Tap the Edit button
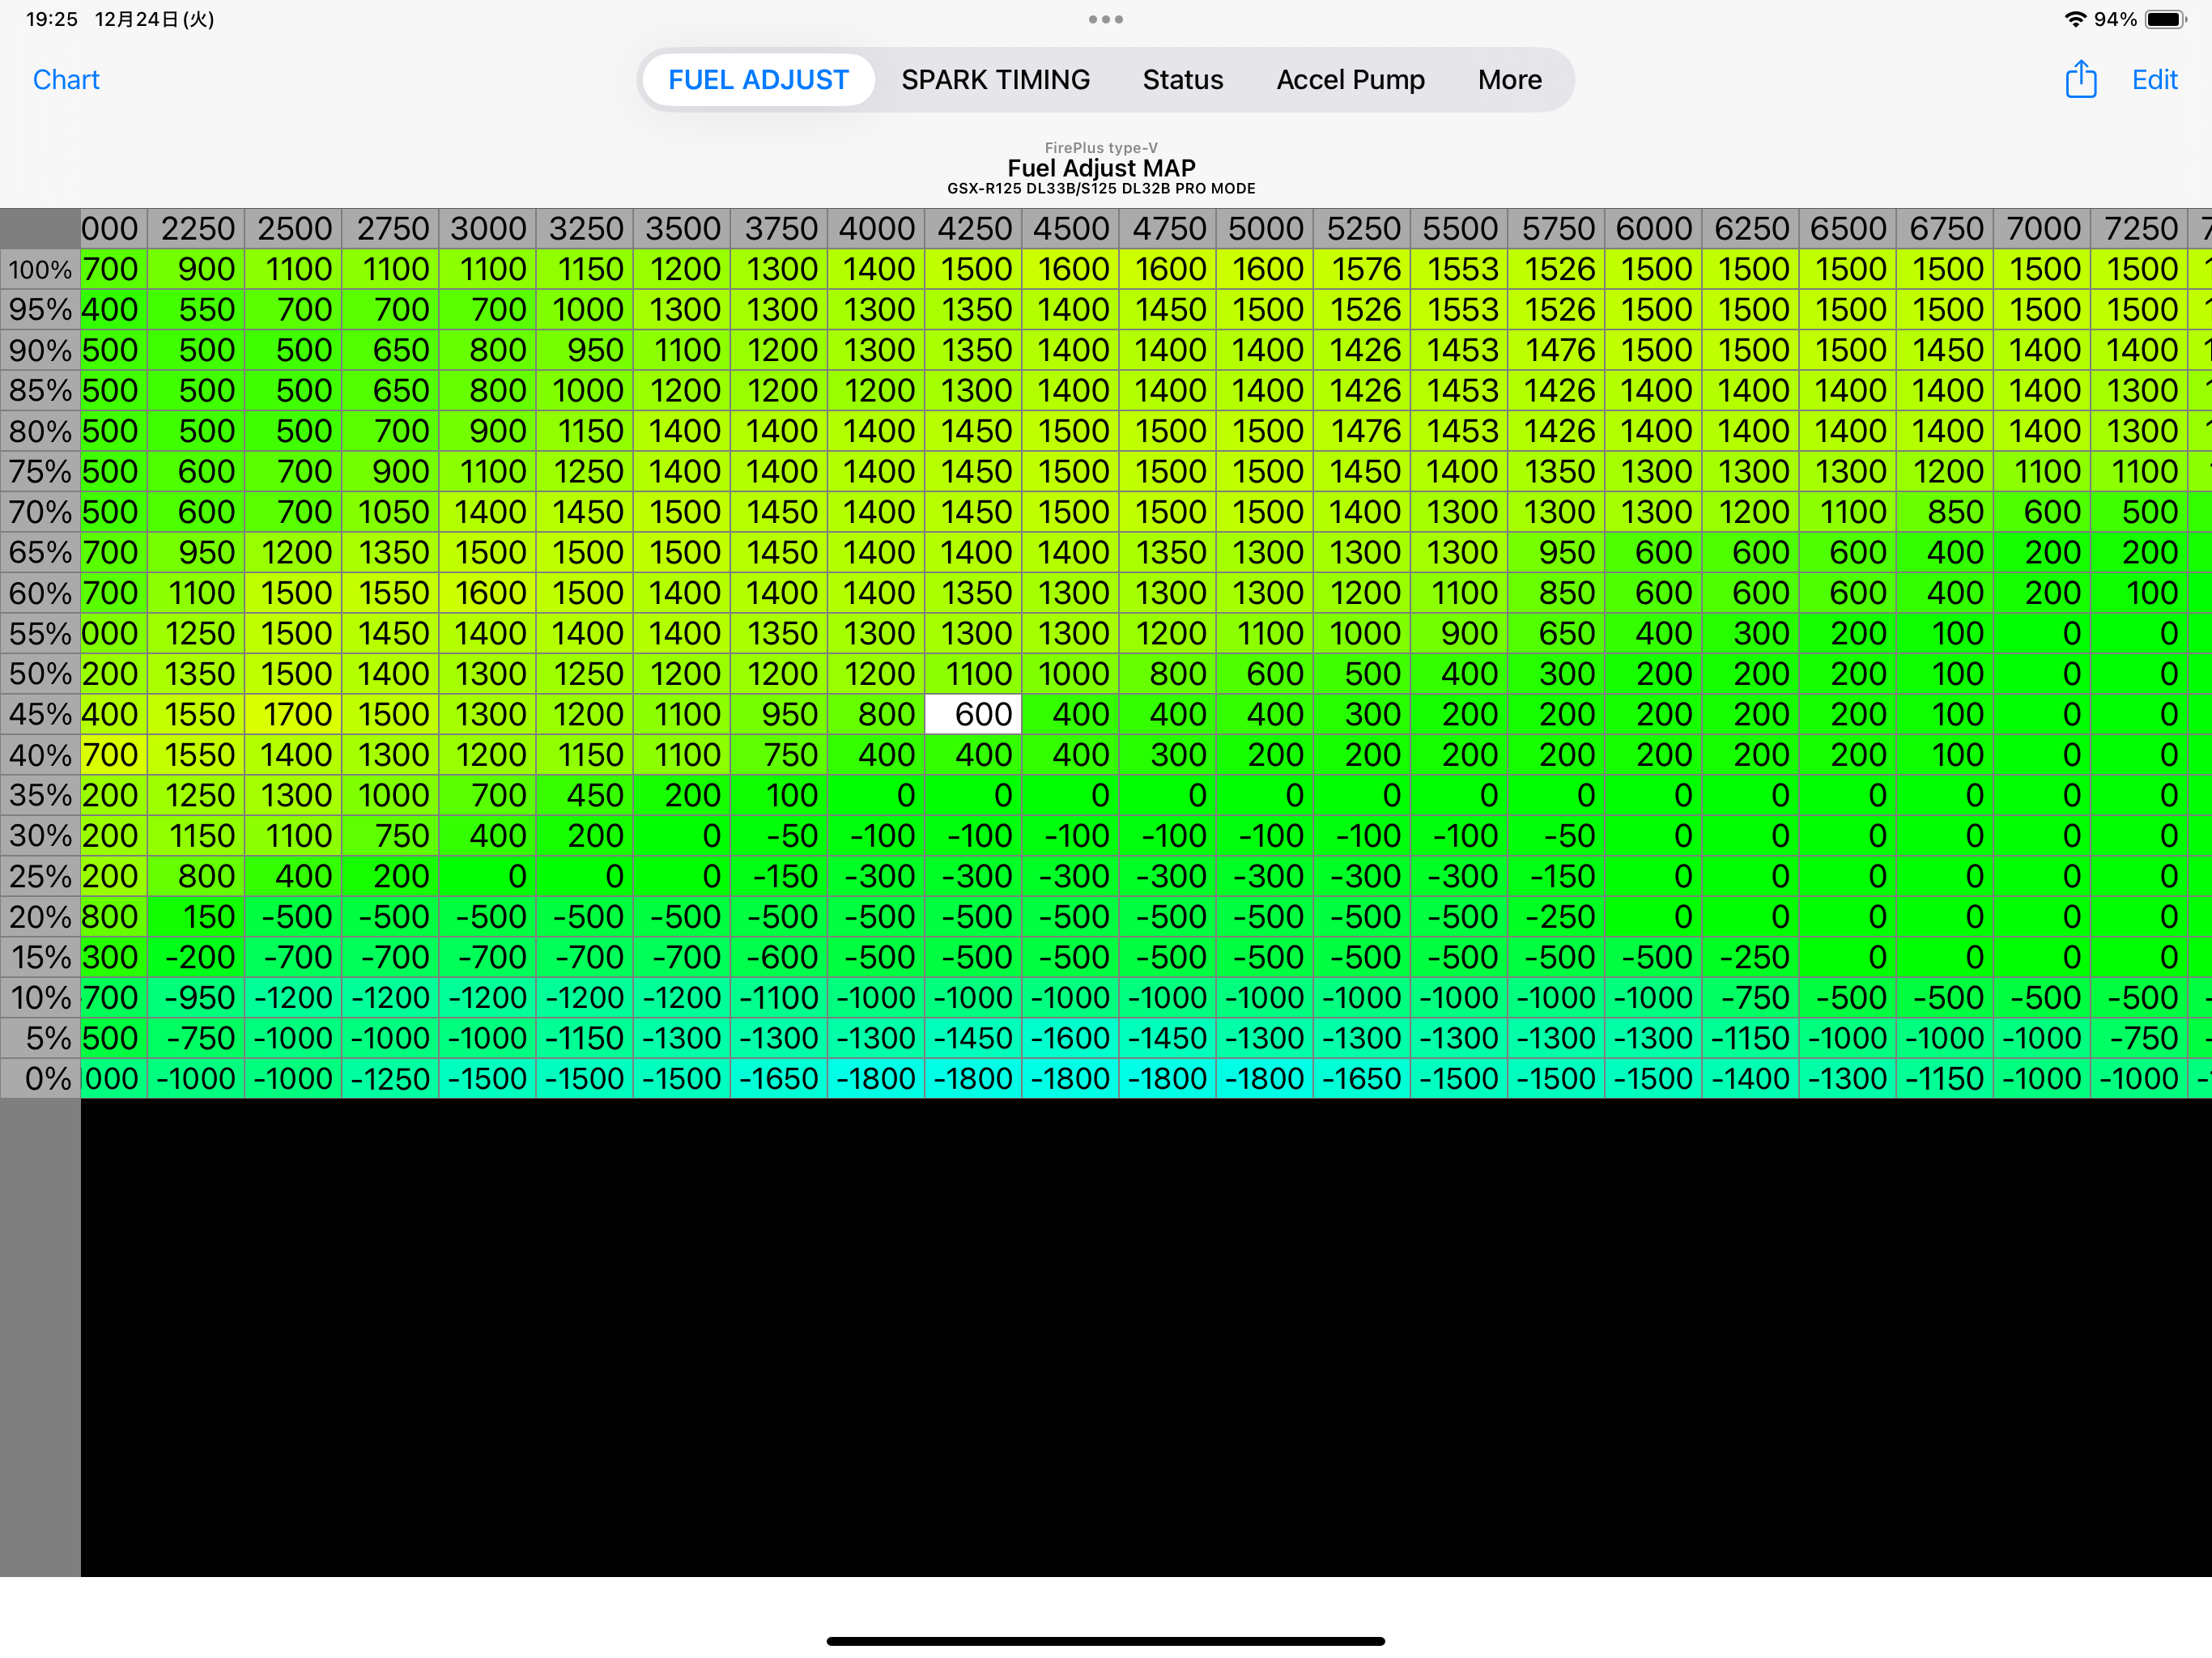 (2154, 80)
